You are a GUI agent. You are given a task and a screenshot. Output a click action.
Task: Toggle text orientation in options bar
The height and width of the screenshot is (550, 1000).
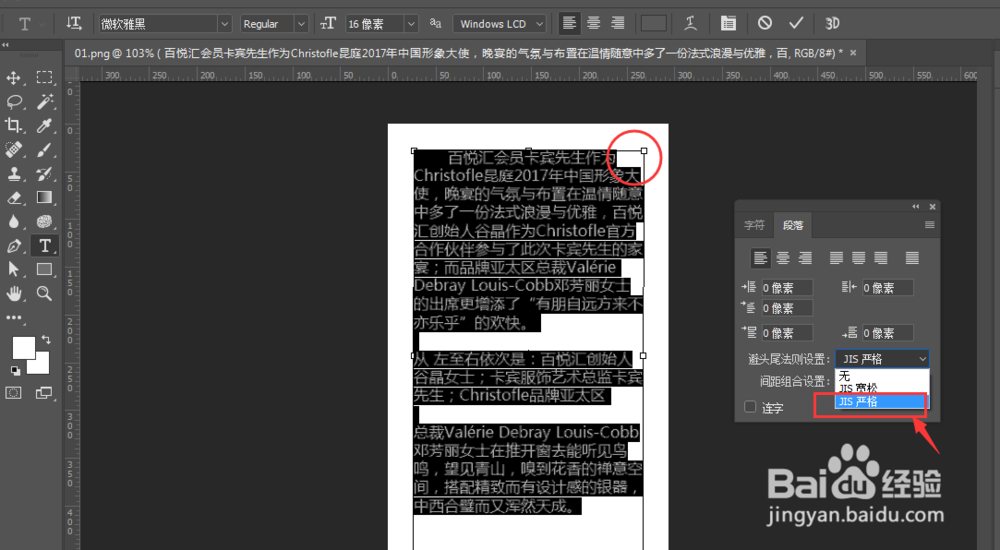pos(74,24)
